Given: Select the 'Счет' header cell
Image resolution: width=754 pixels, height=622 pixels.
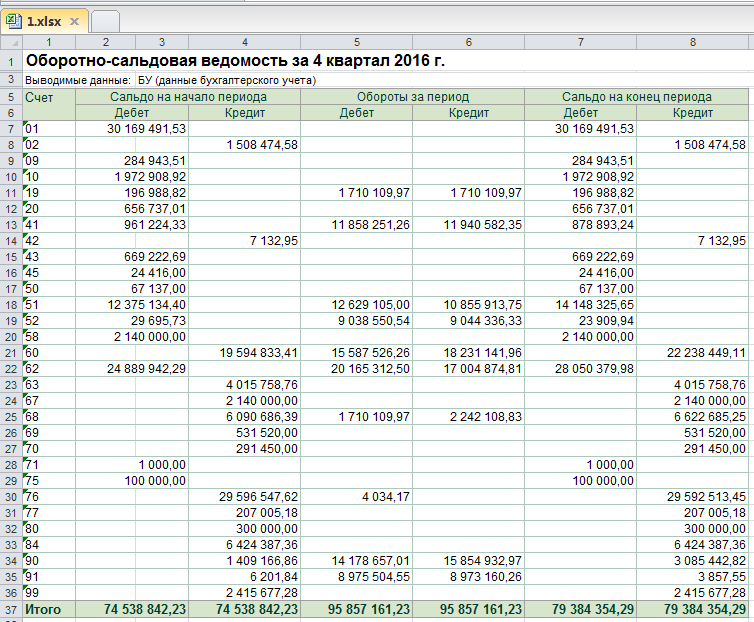Looking at the screenshot, I should coord(40,97).
